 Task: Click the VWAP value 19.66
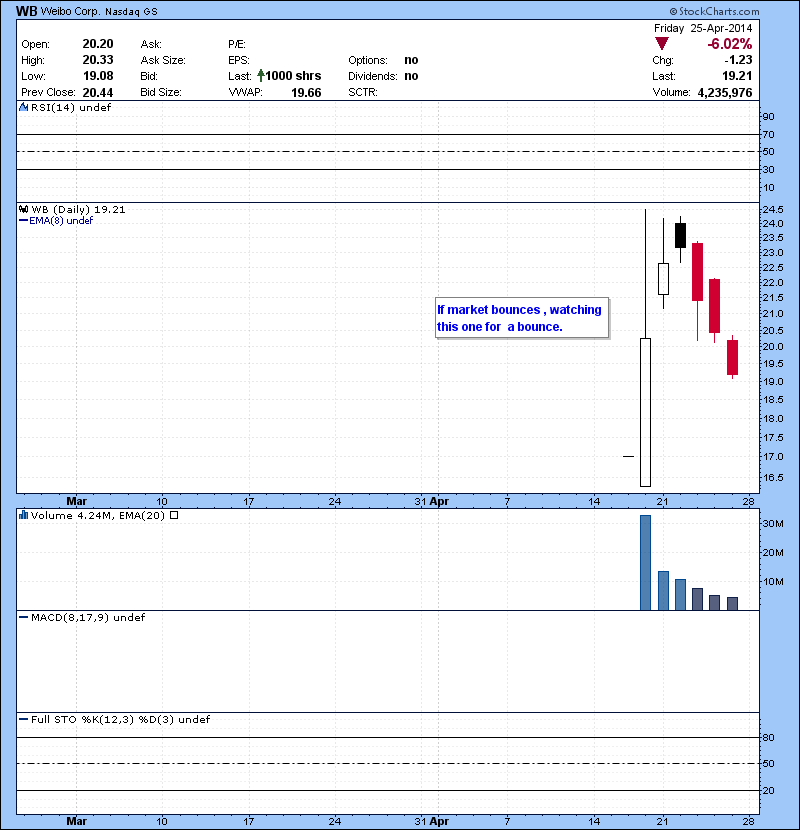click(x=306, y=93)
